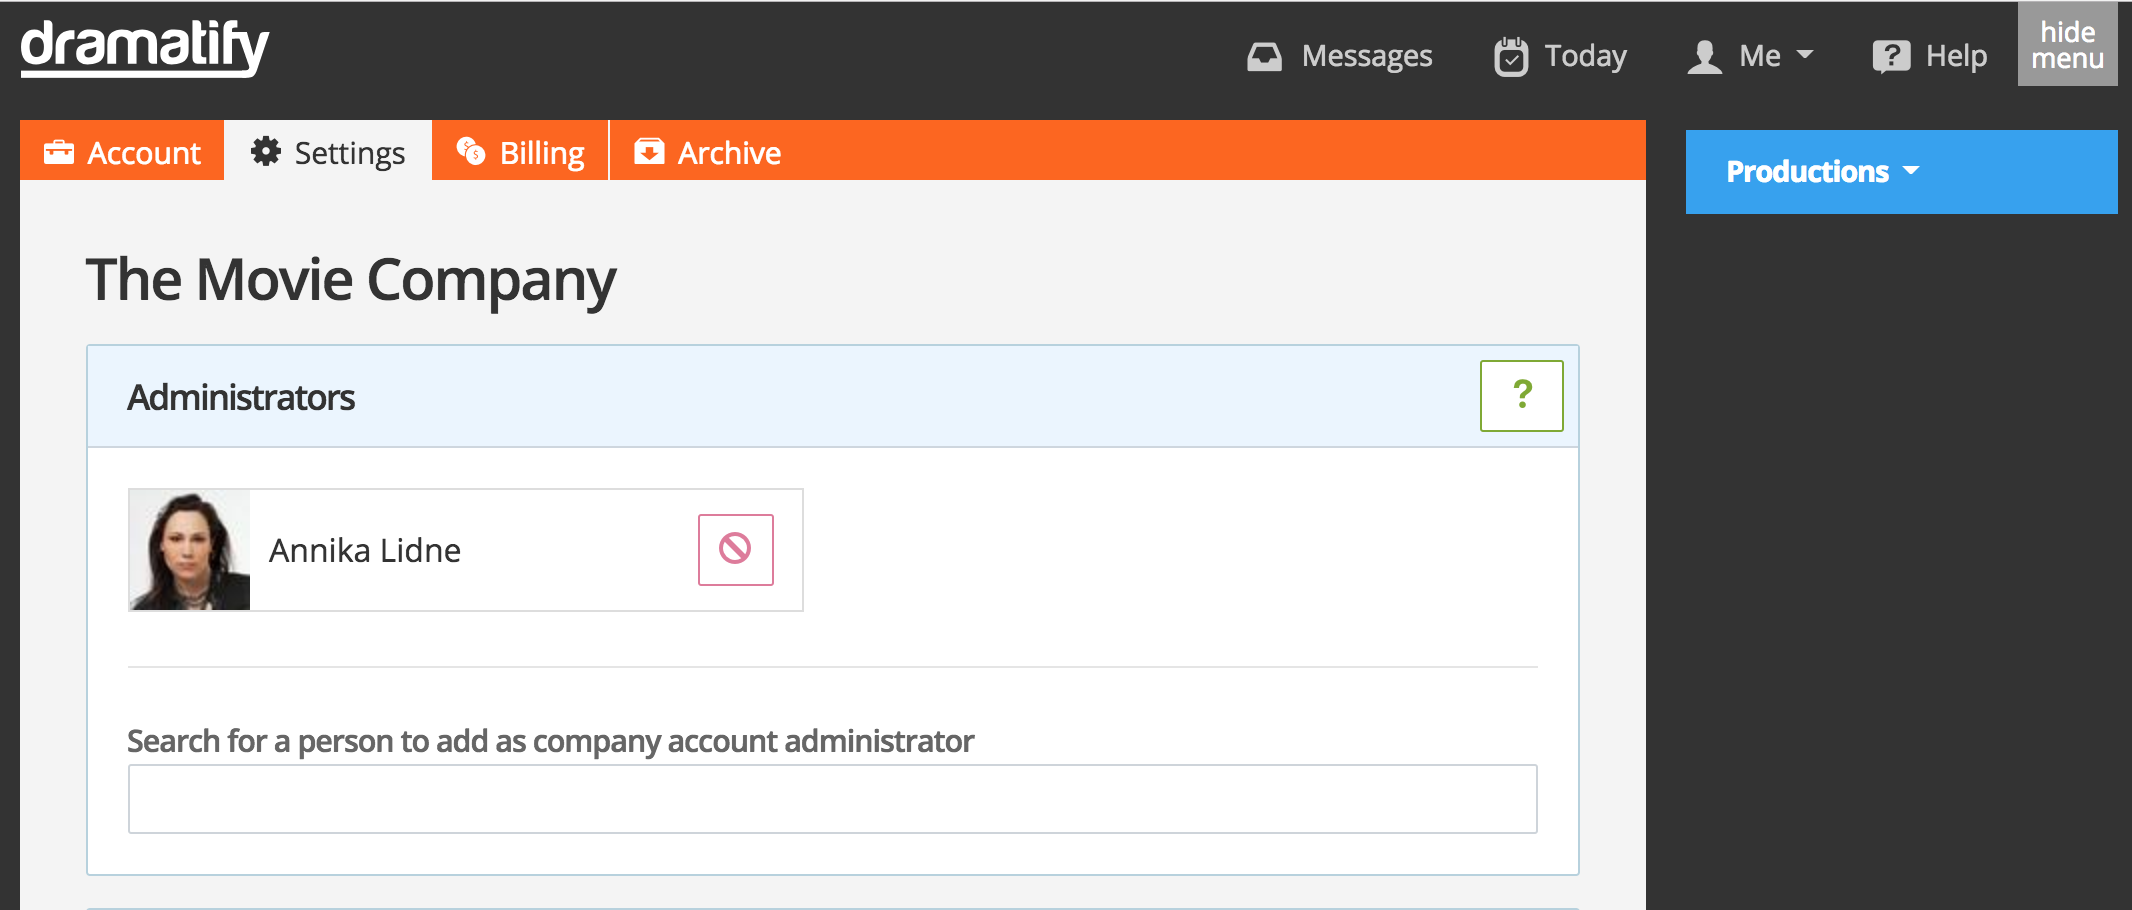Expand the Me dropdown caret

pos(1805,55)
